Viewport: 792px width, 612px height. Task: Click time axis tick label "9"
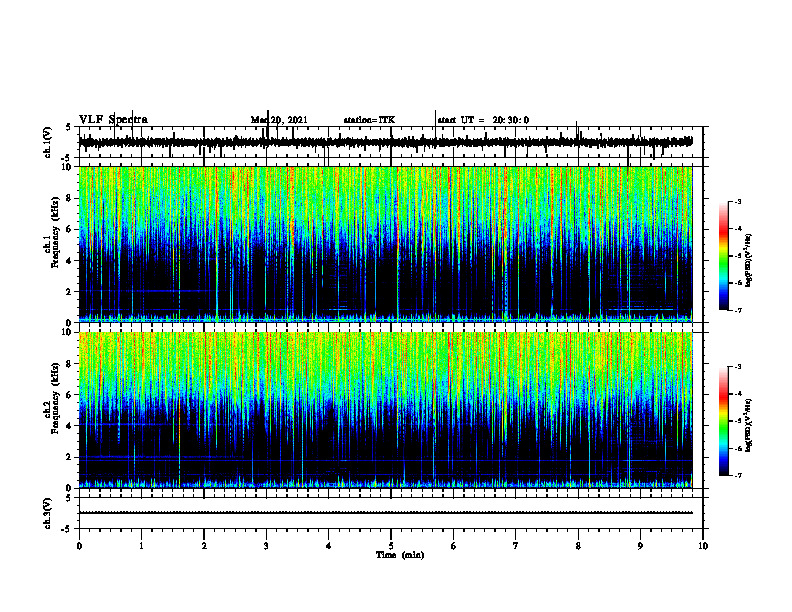point(640,546)
